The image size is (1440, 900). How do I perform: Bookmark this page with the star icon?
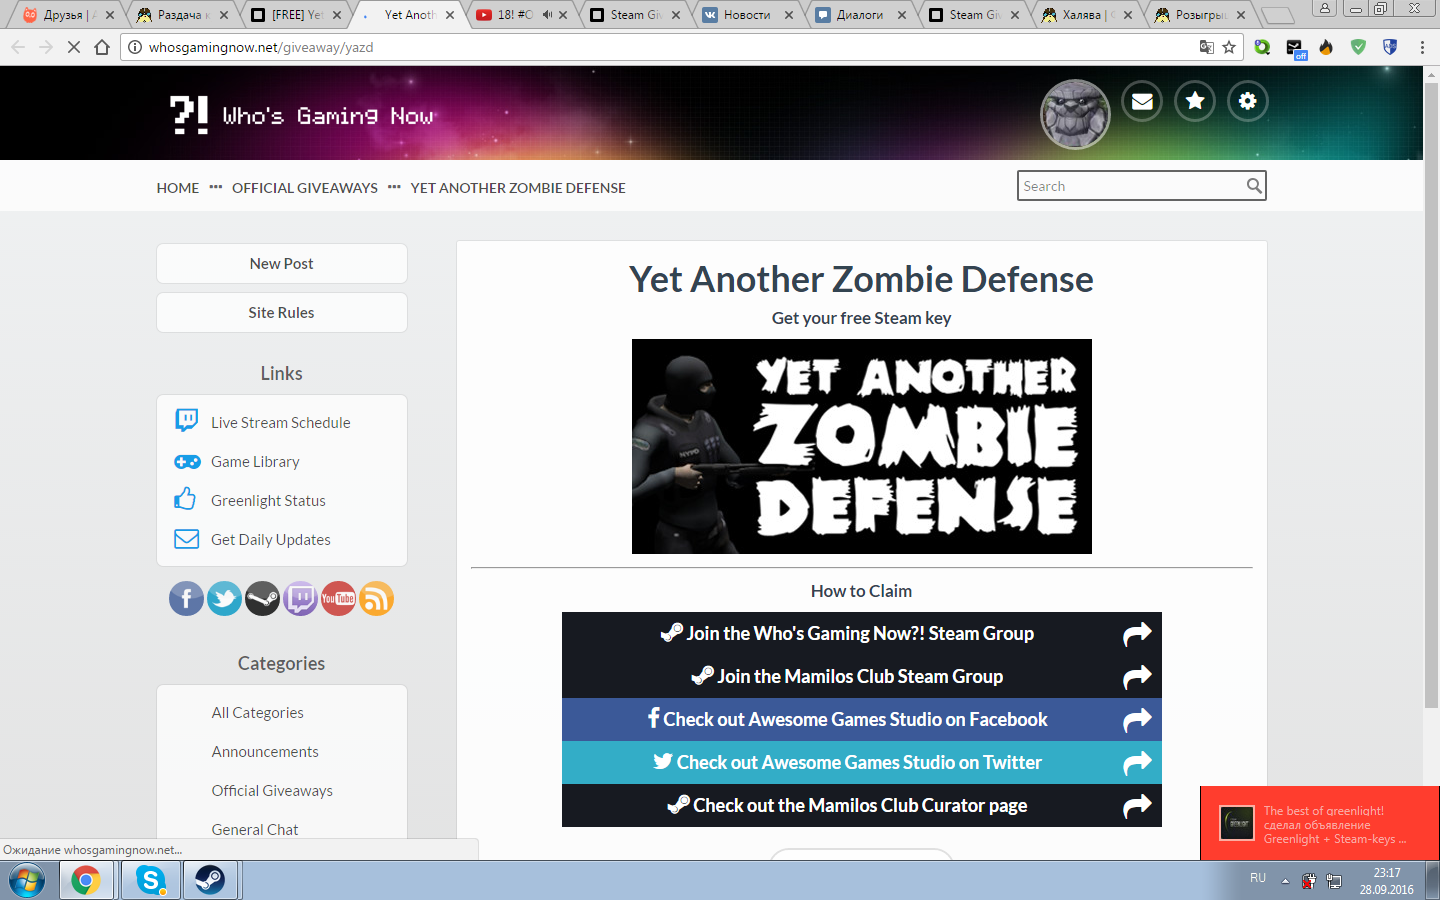point(1229,47)
